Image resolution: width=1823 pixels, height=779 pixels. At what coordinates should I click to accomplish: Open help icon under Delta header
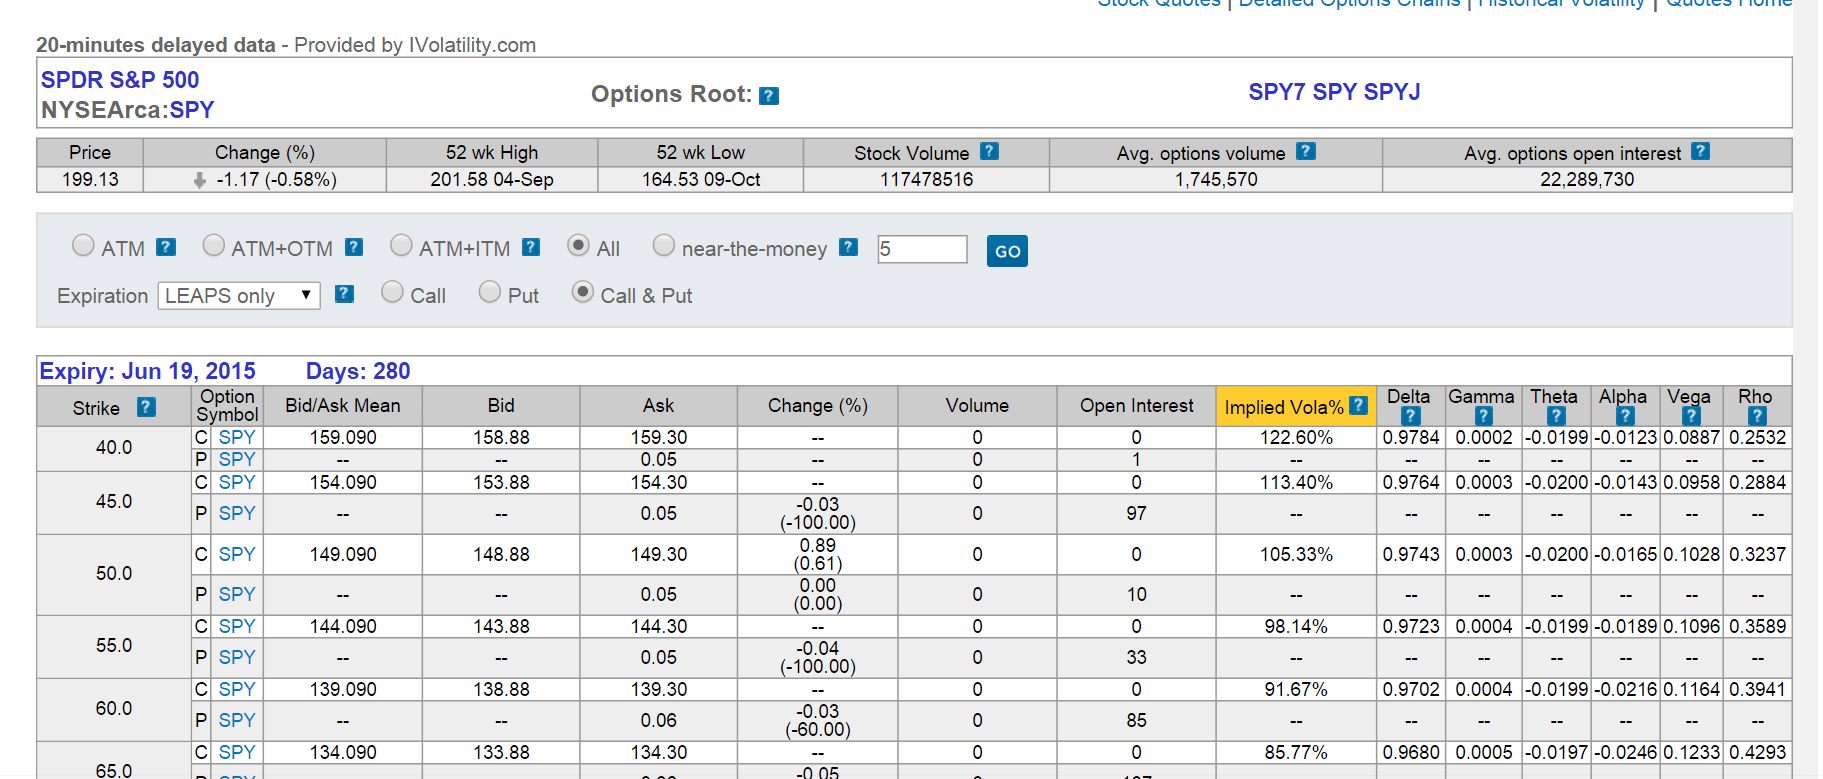(x=1410, y=416)
